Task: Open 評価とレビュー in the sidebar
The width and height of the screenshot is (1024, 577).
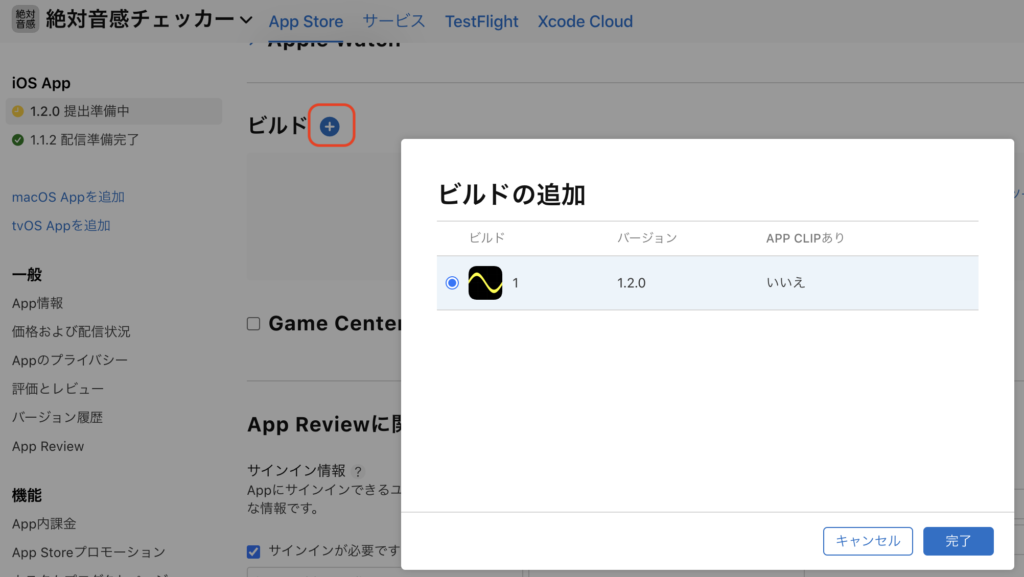Action: [57, 389]
